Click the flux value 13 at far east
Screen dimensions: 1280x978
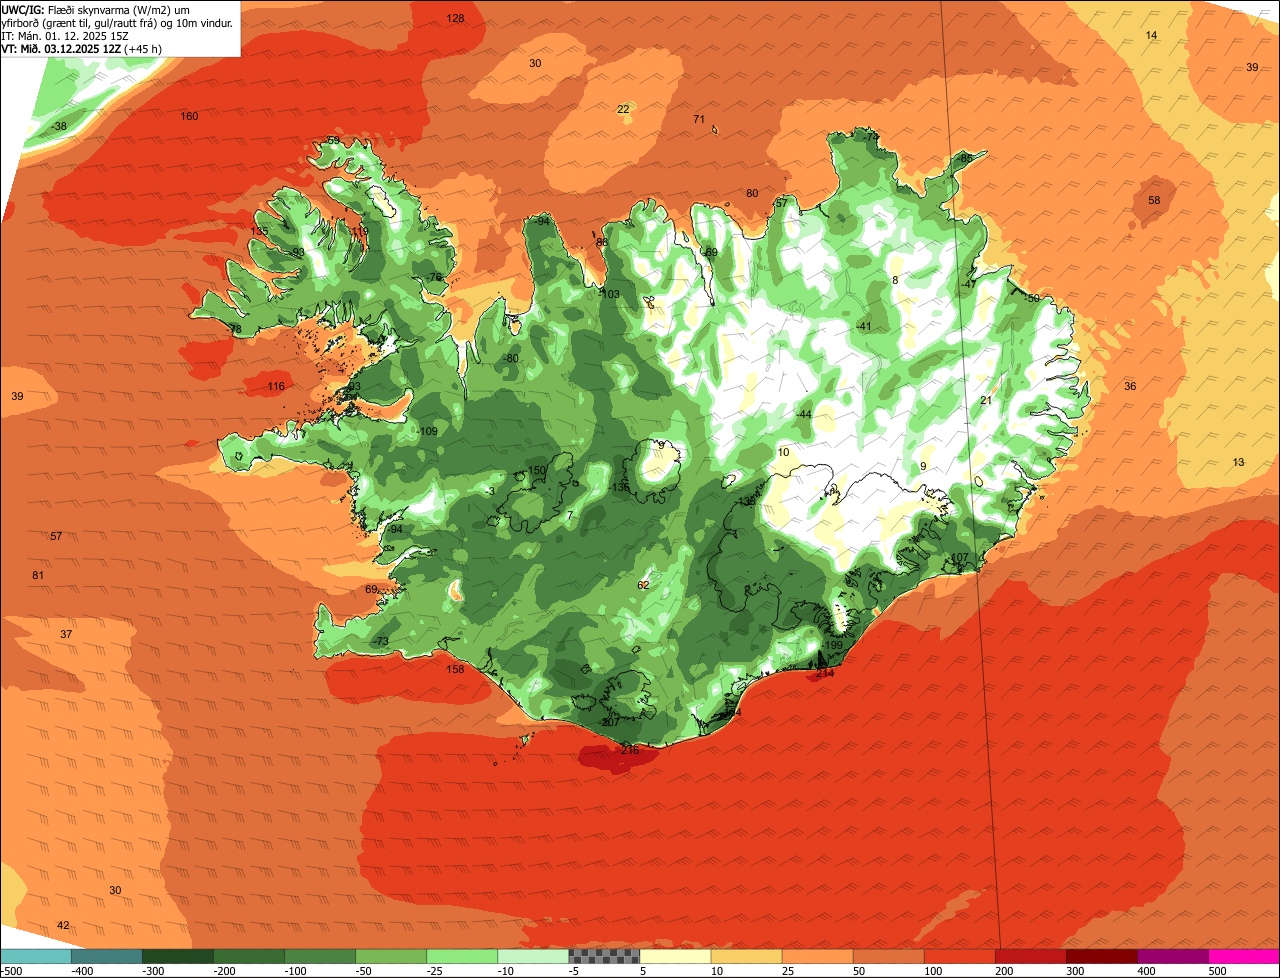click(1239, 462)
